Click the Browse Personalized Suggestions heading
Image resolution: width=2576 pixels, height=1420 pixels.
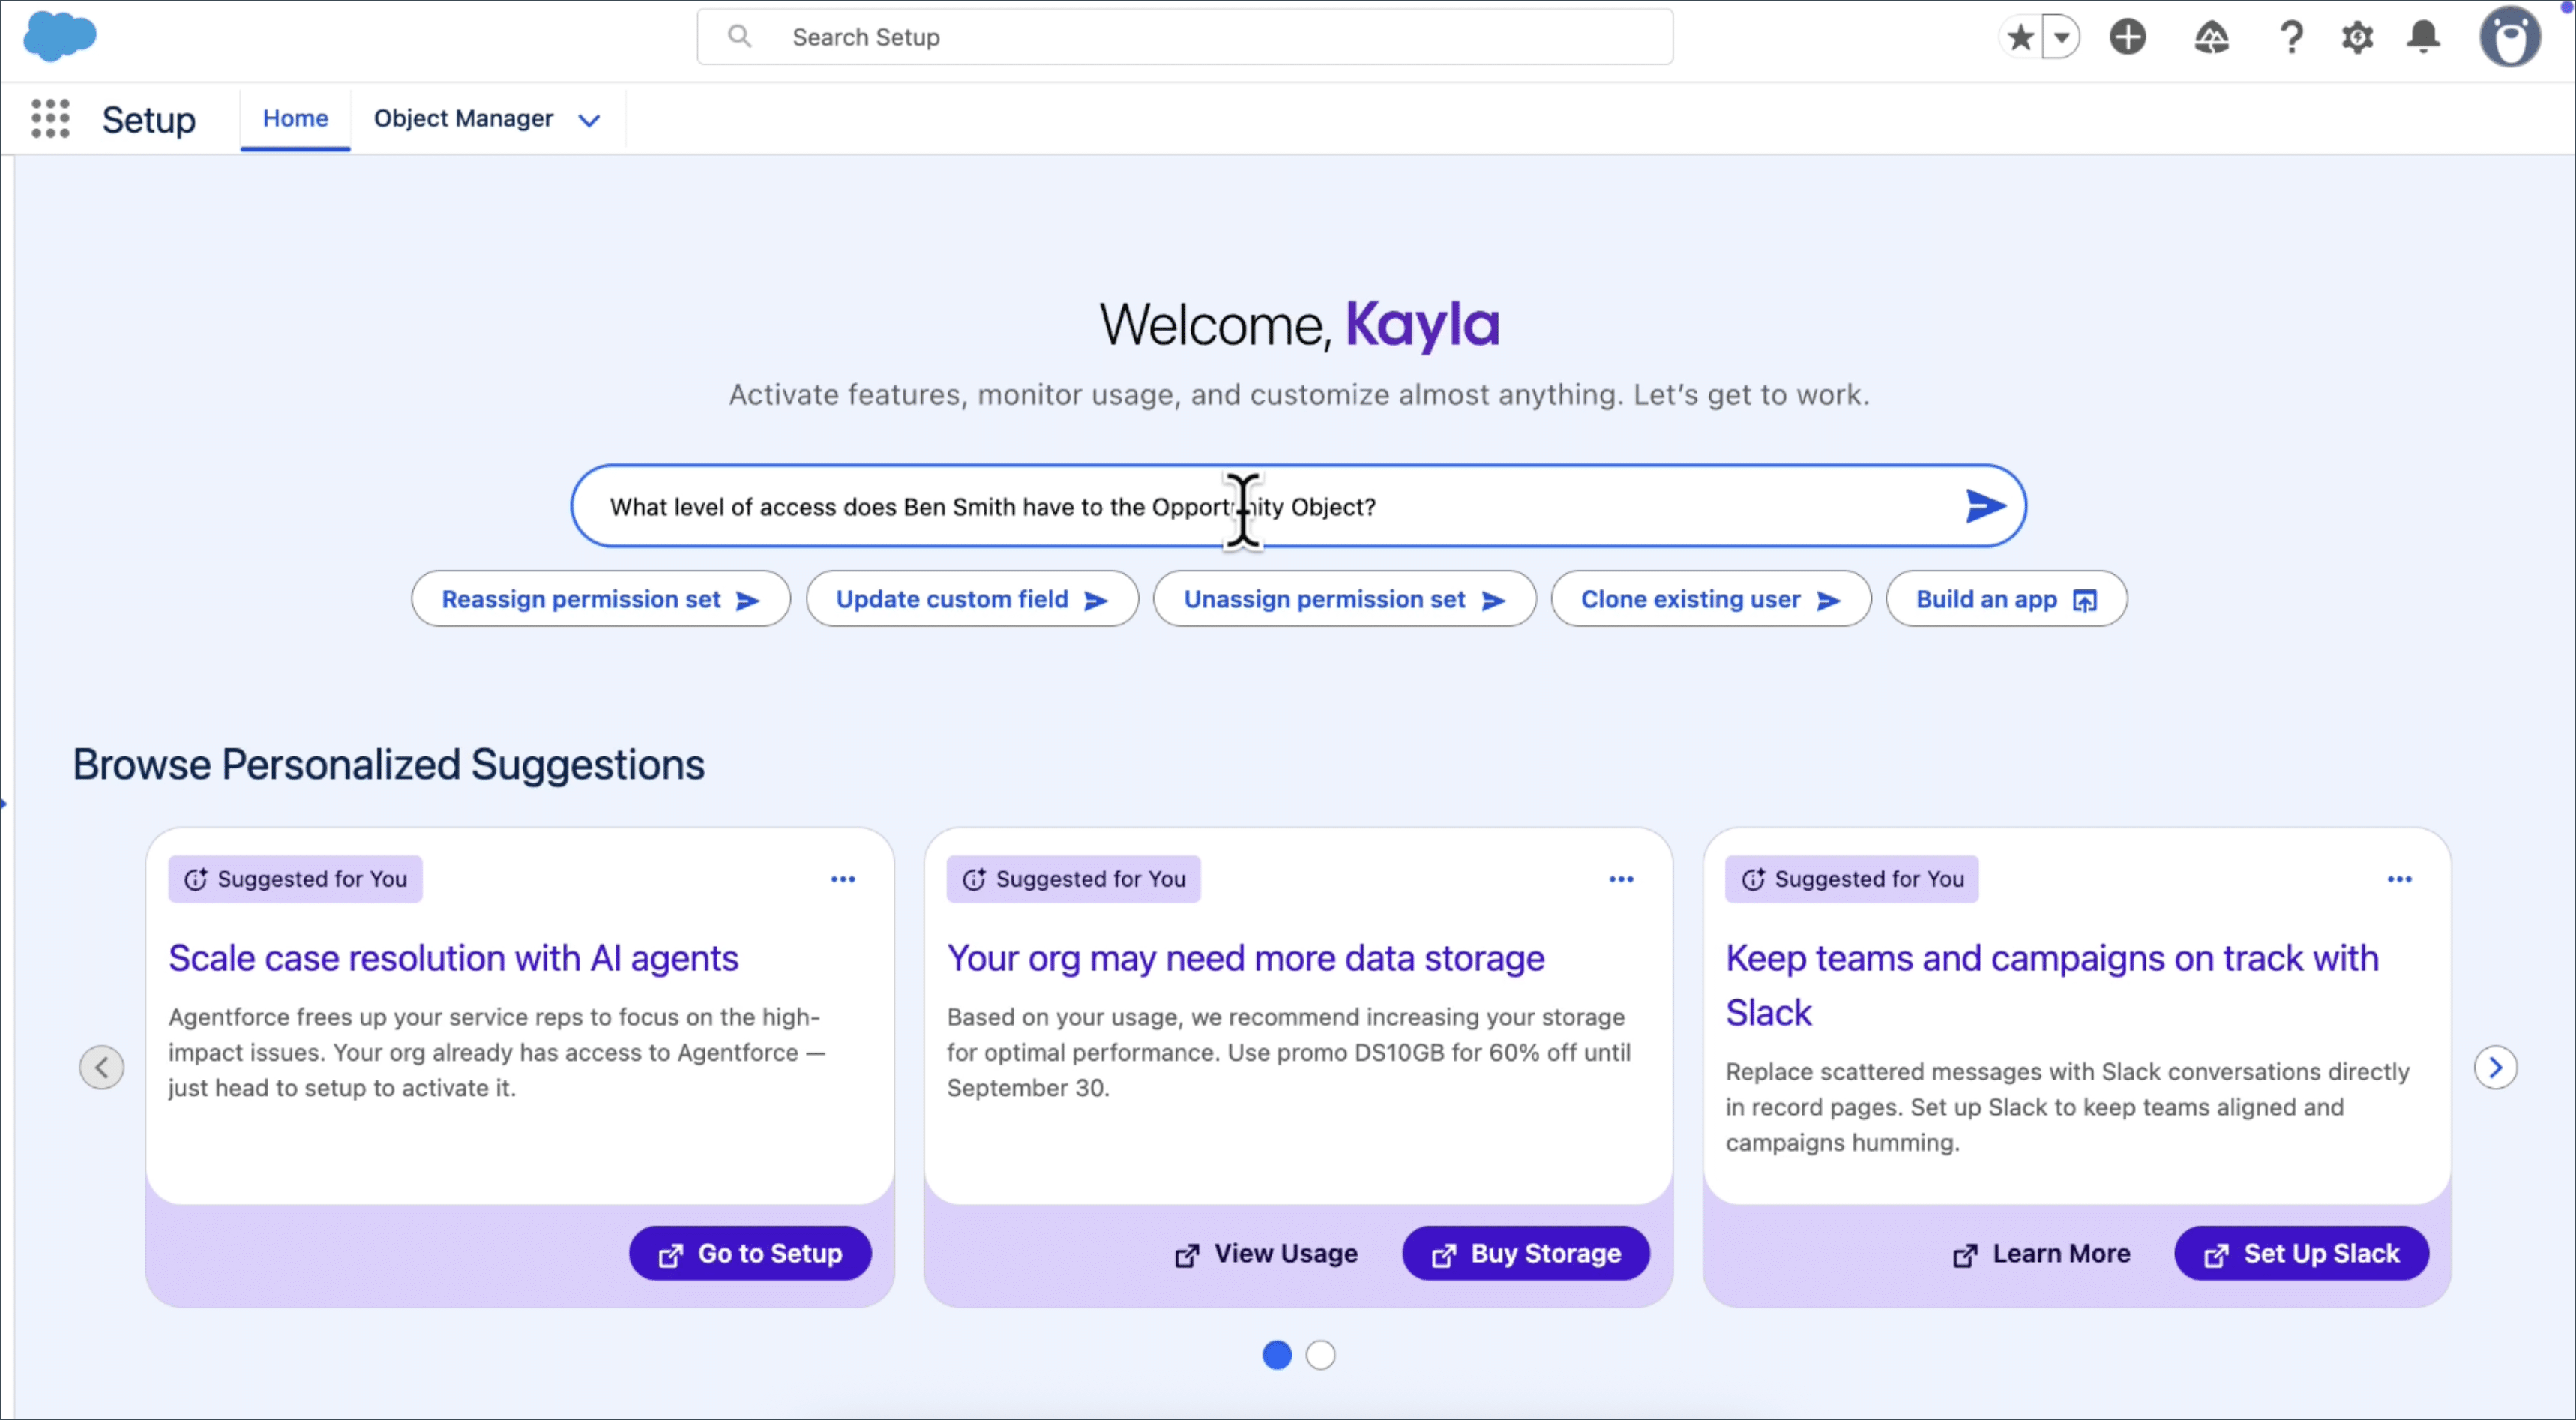click(x=388, y=765)
